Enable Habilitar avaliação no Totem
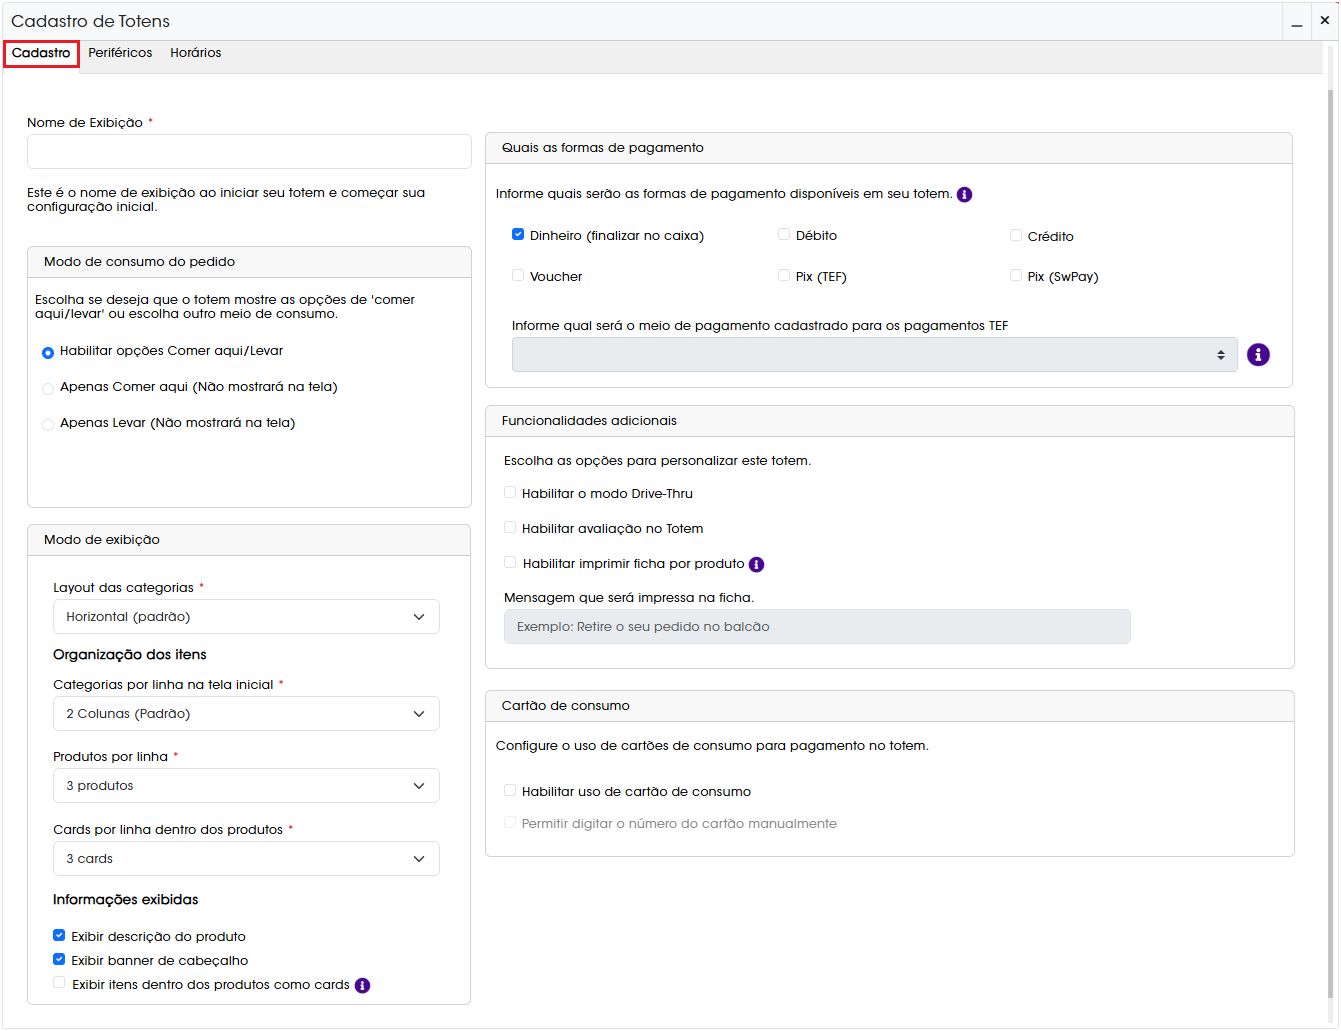Viewport: 1341px width, 1031px height. click(x=510, y=528)
